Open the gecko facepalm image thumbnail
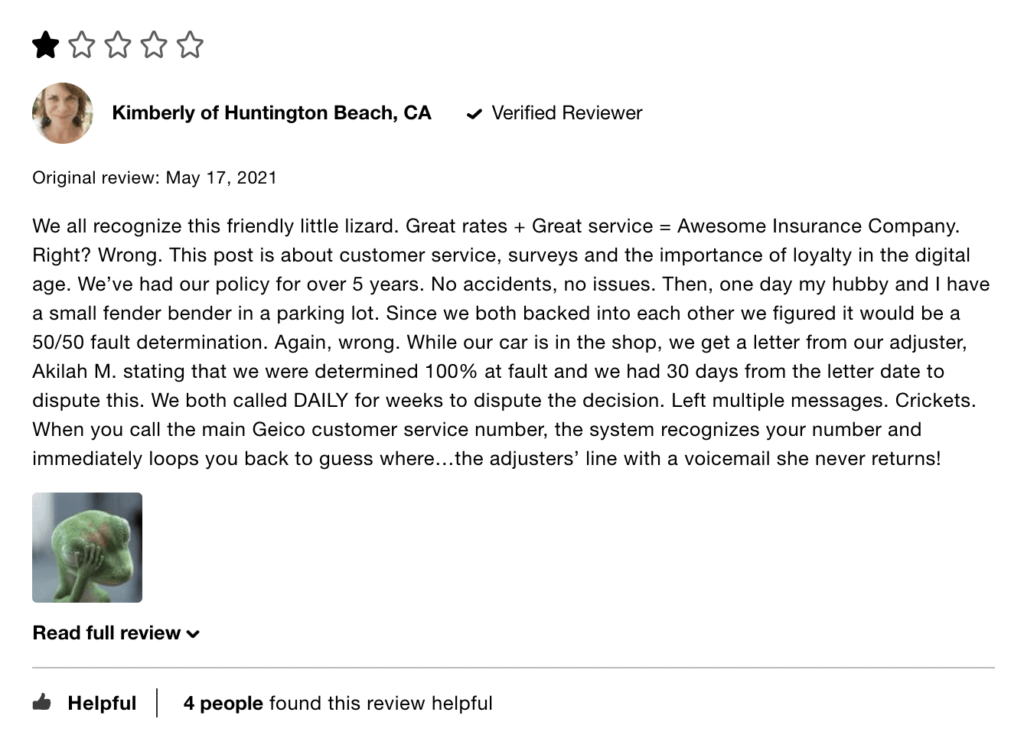The image size is (1024, 748). (x=87, y=547)
